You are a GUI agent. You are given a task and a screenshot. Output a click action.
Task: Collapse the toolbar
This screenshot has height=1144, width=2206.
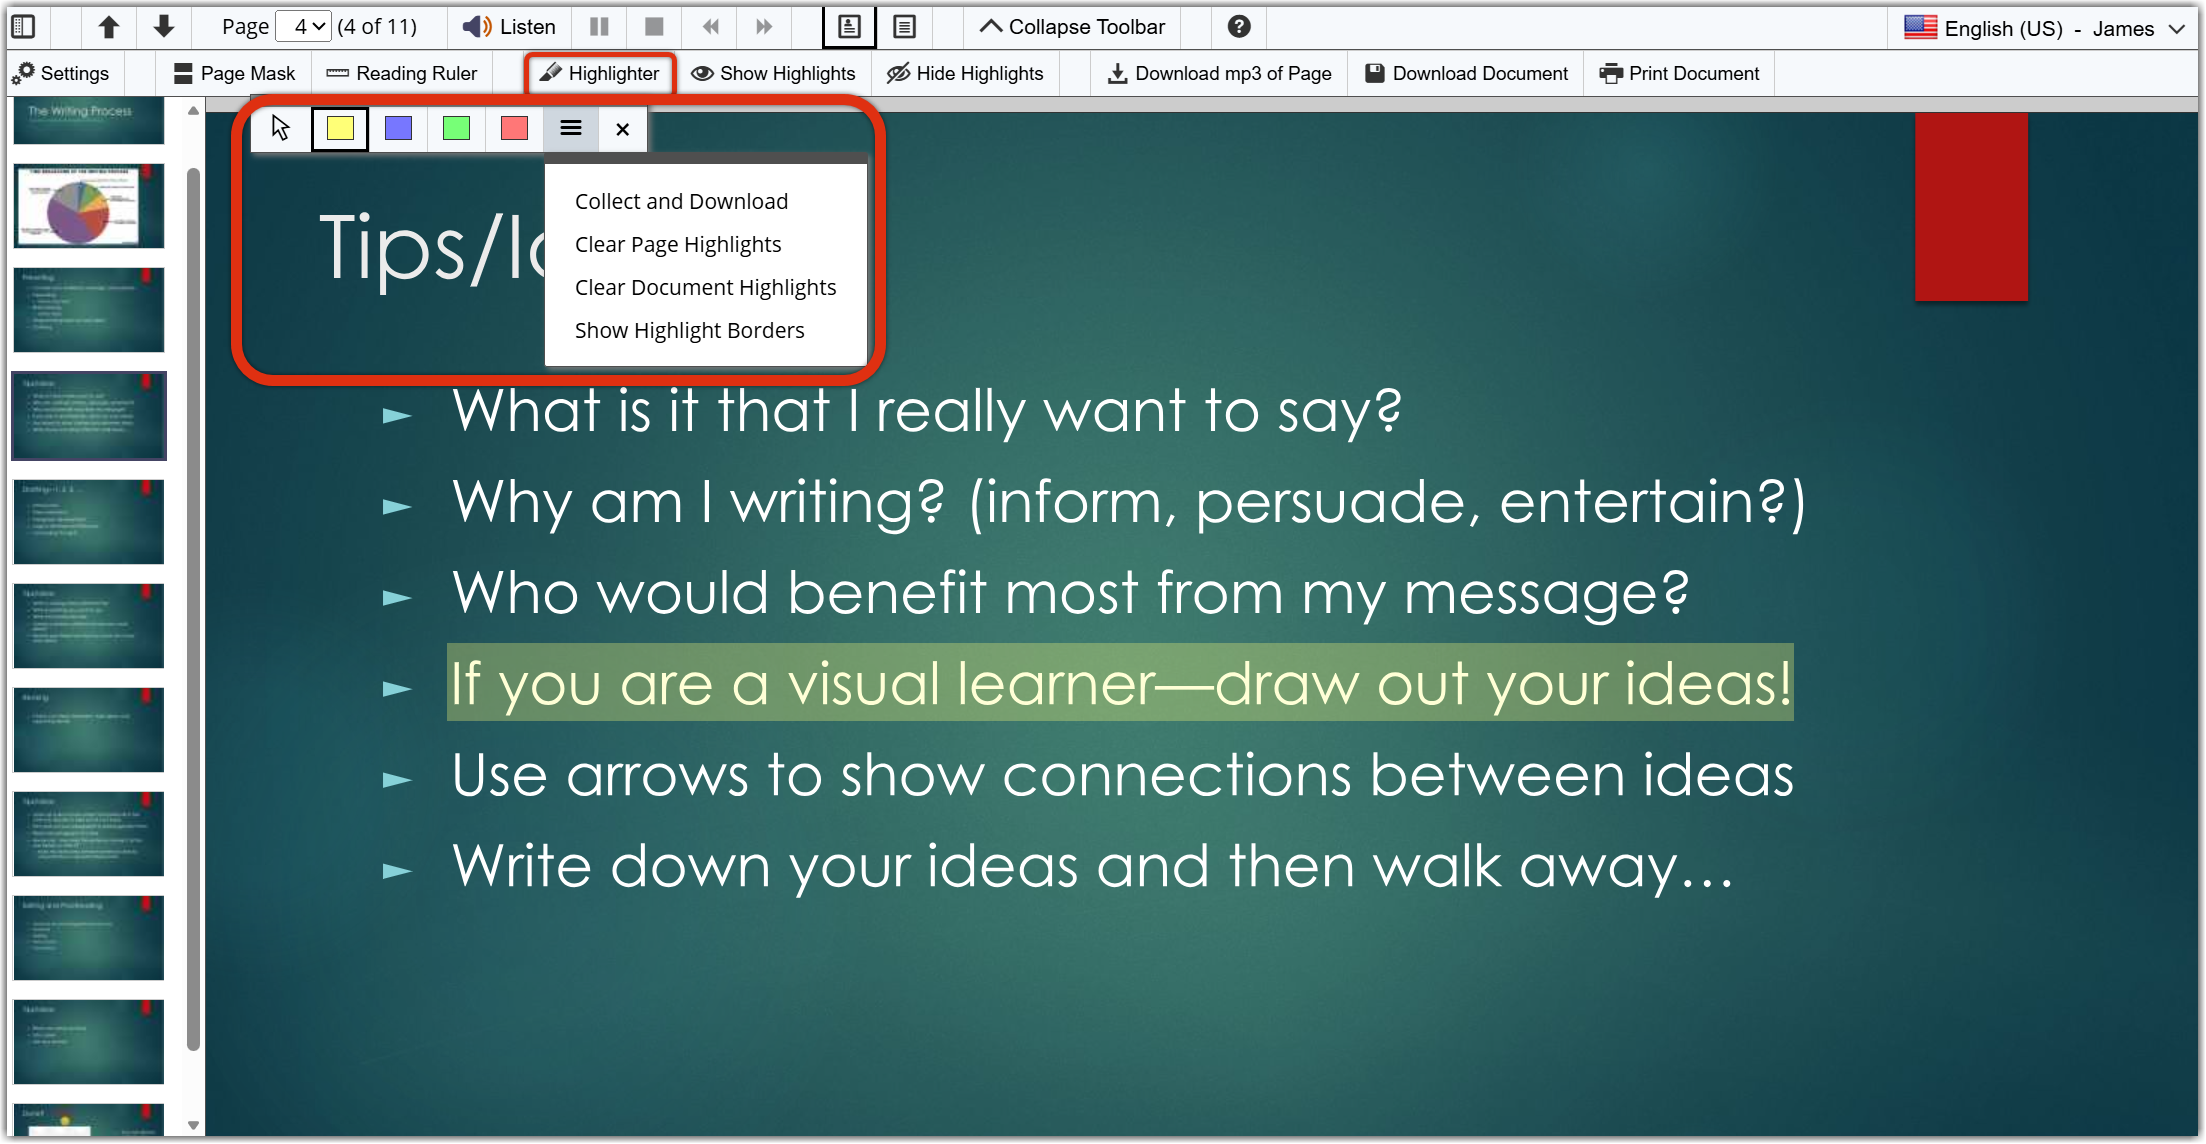coord(1072,27)
